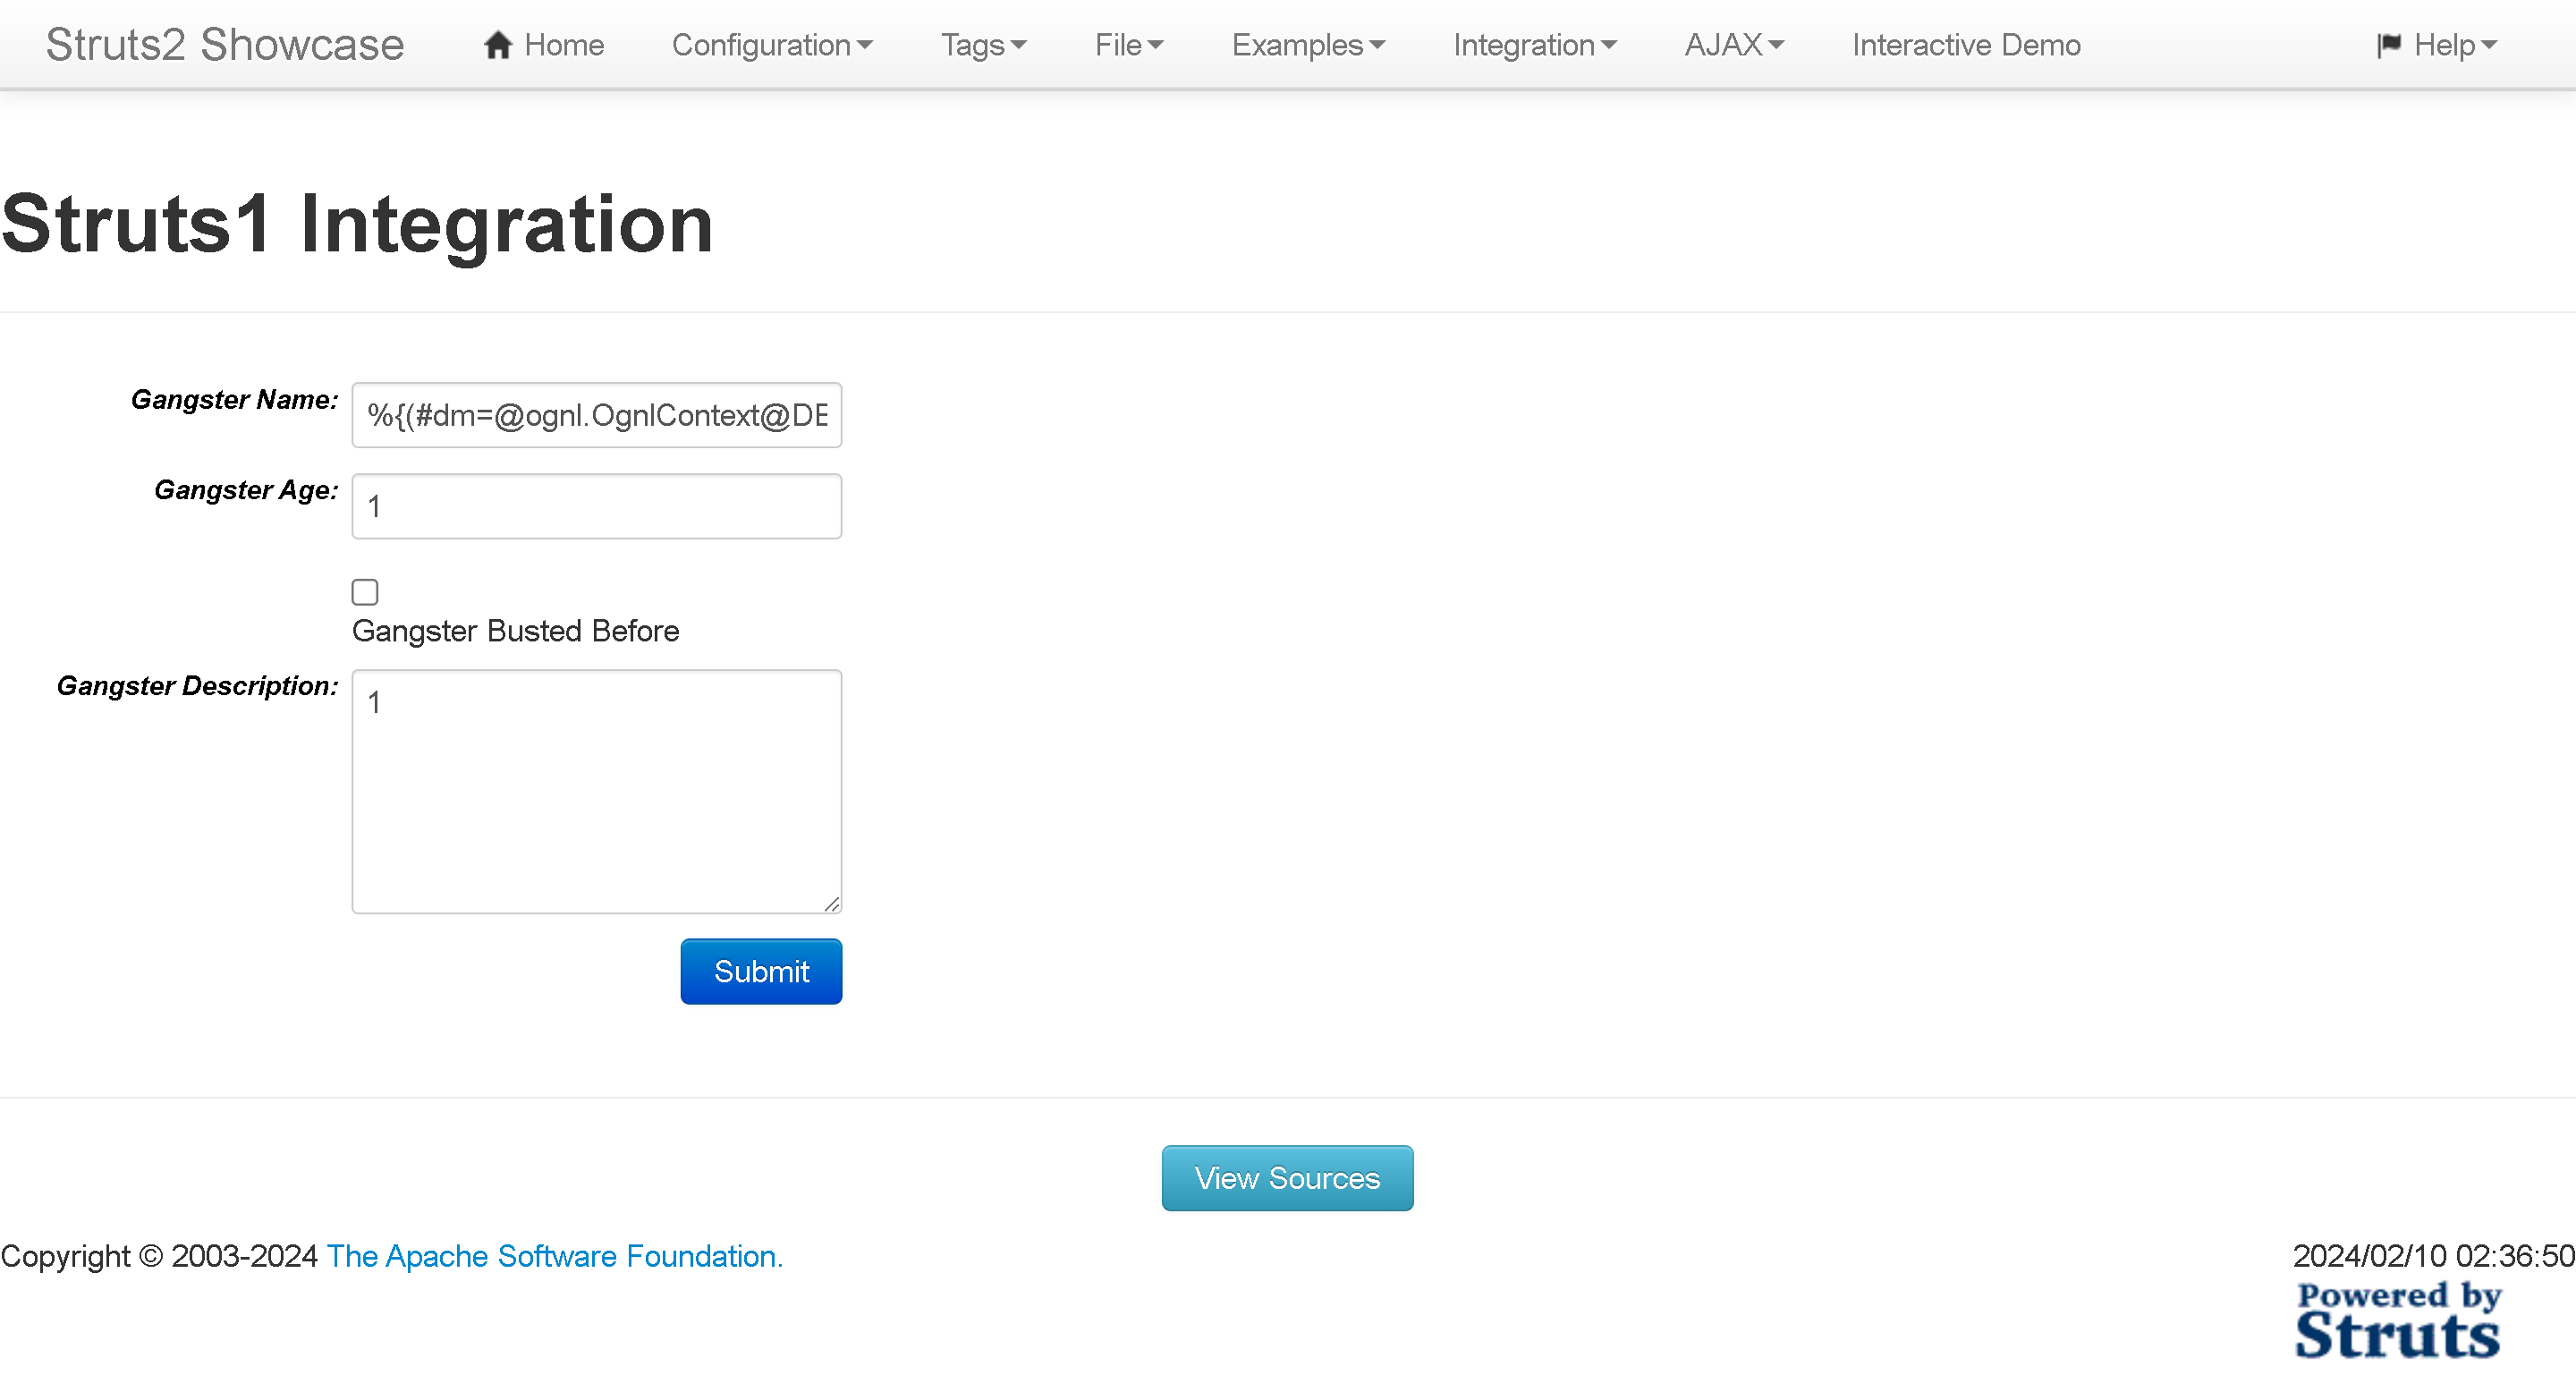Click the Help flag icon
This screenshot has height=1392, width=2576.
click(2388, 45)
